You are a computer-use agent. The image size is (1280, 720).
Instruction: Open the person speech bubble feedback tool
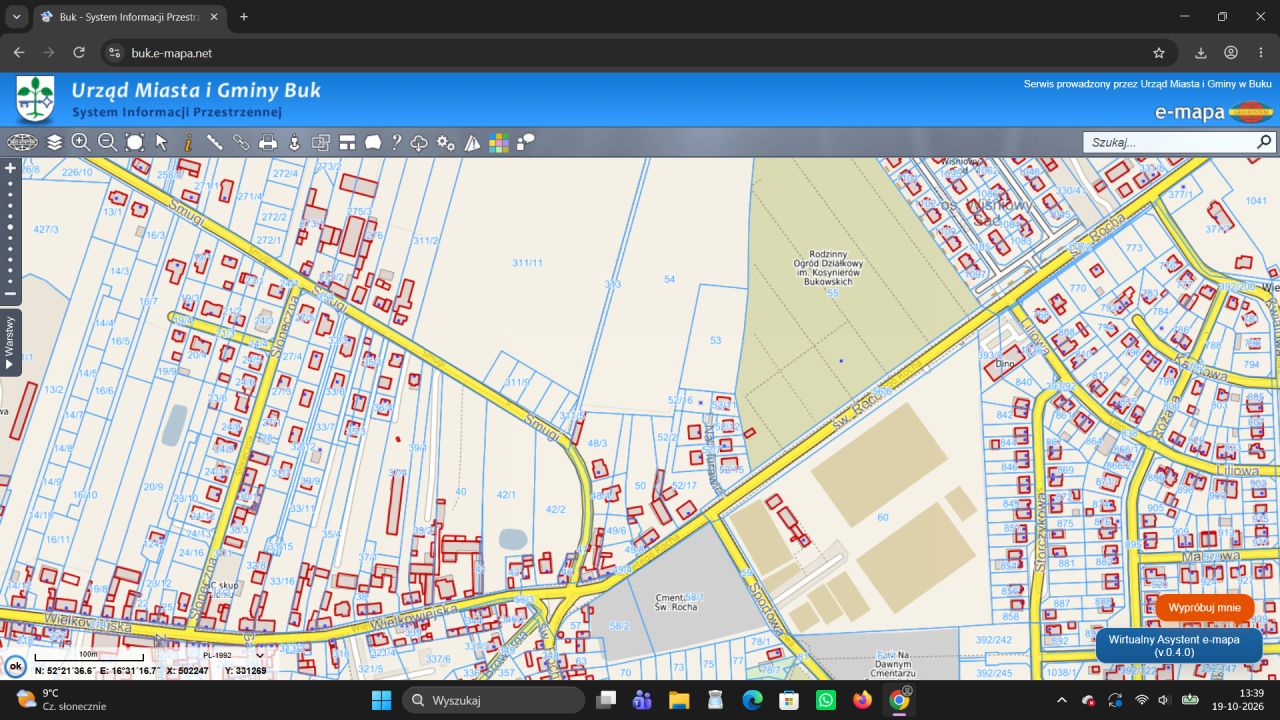pyautogui.click(x=525, y=142)
